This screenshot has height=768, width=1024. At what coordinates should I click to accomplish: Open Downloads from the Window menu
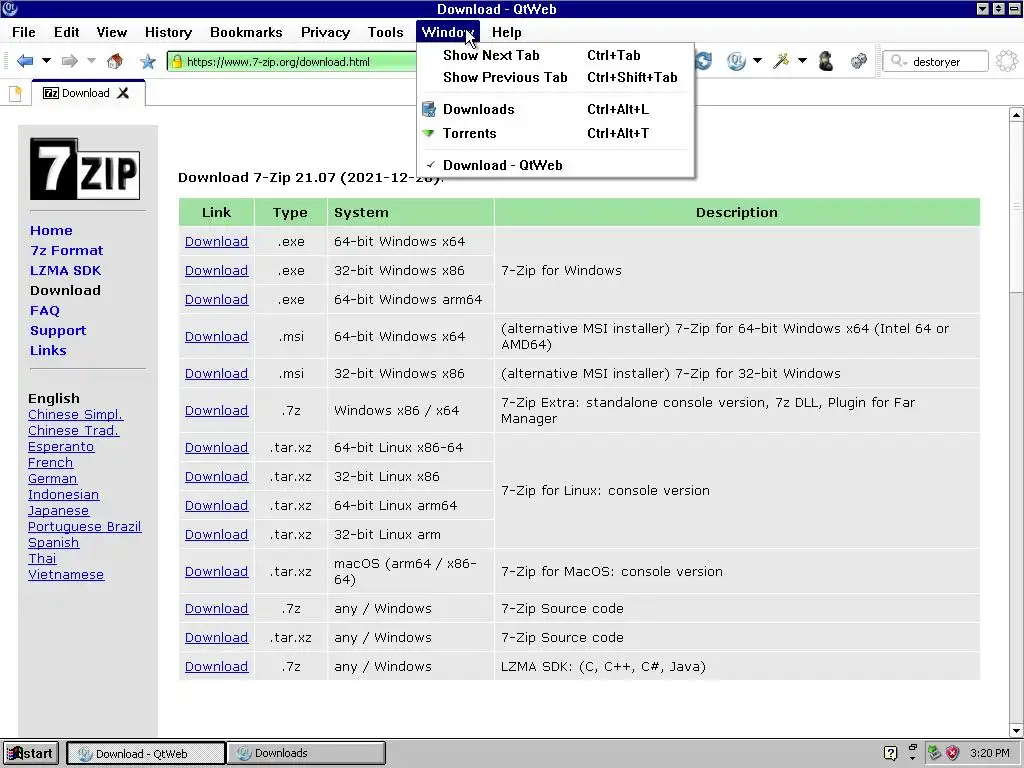click(x=555, y=109)
